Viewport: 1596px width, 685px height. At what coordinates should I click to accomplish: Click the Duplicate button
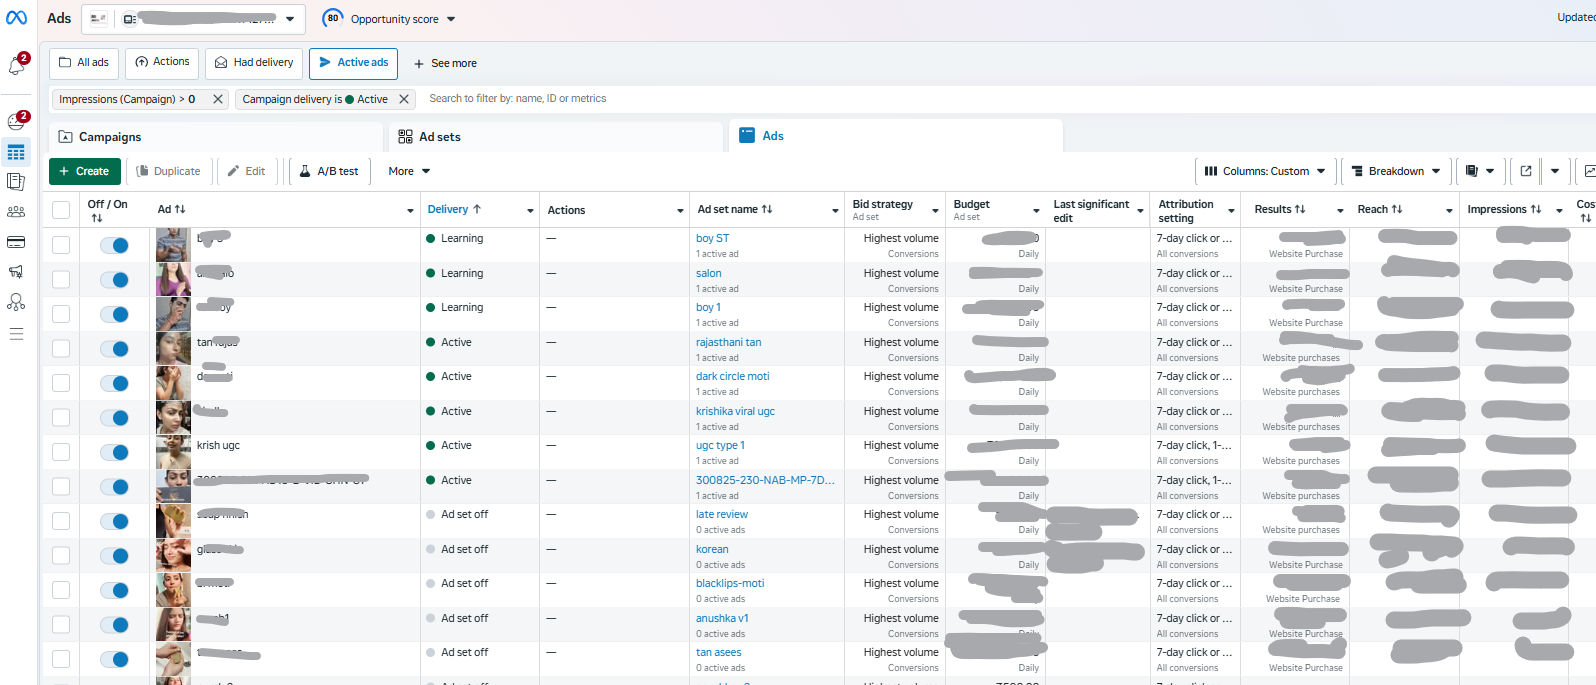168,171
